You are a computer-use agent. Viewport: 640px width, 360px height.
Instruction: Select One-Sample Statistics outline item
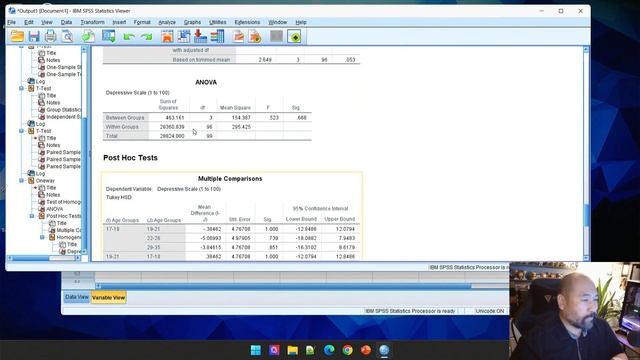(x=63, y=67)
